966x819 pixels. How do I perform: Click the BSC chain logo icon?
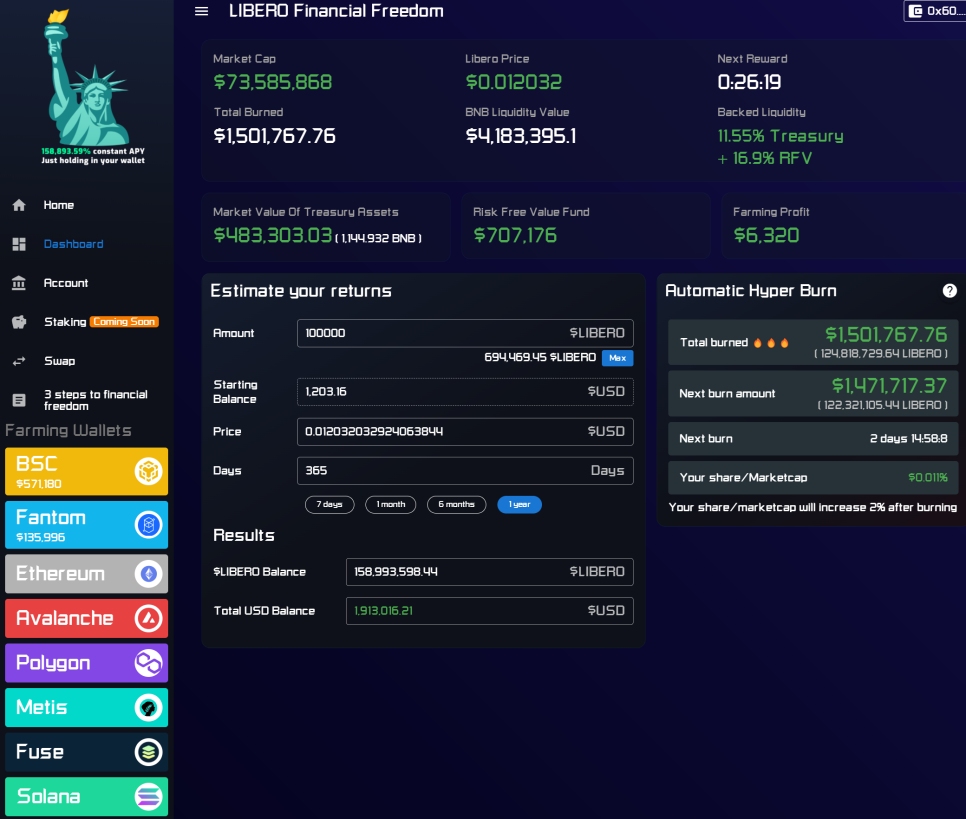point(148,471)
